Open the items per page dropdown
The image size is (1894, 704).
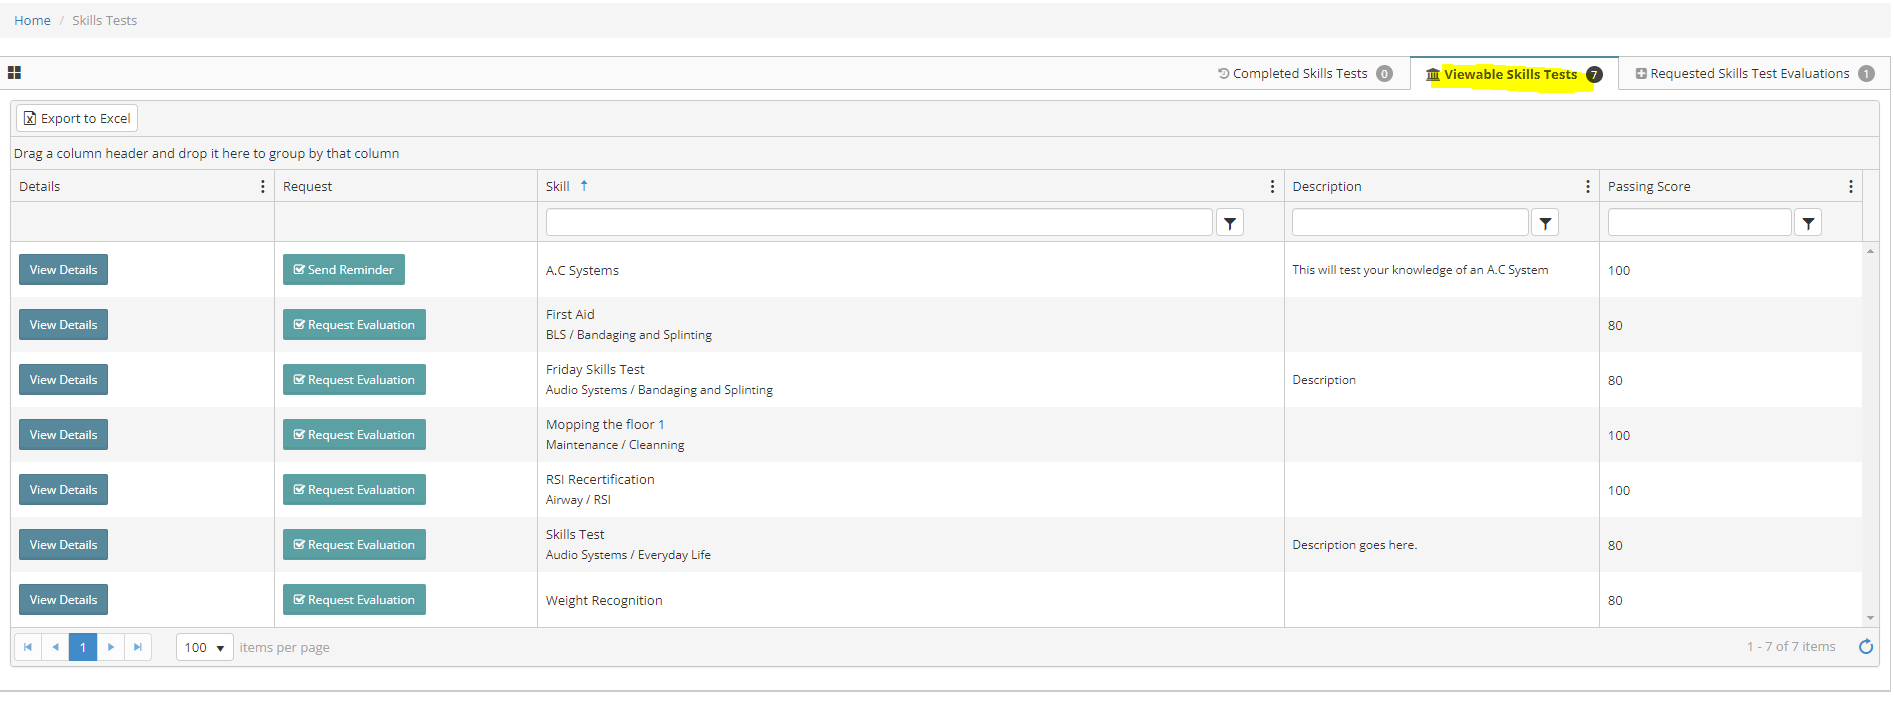tap(204, 648)
